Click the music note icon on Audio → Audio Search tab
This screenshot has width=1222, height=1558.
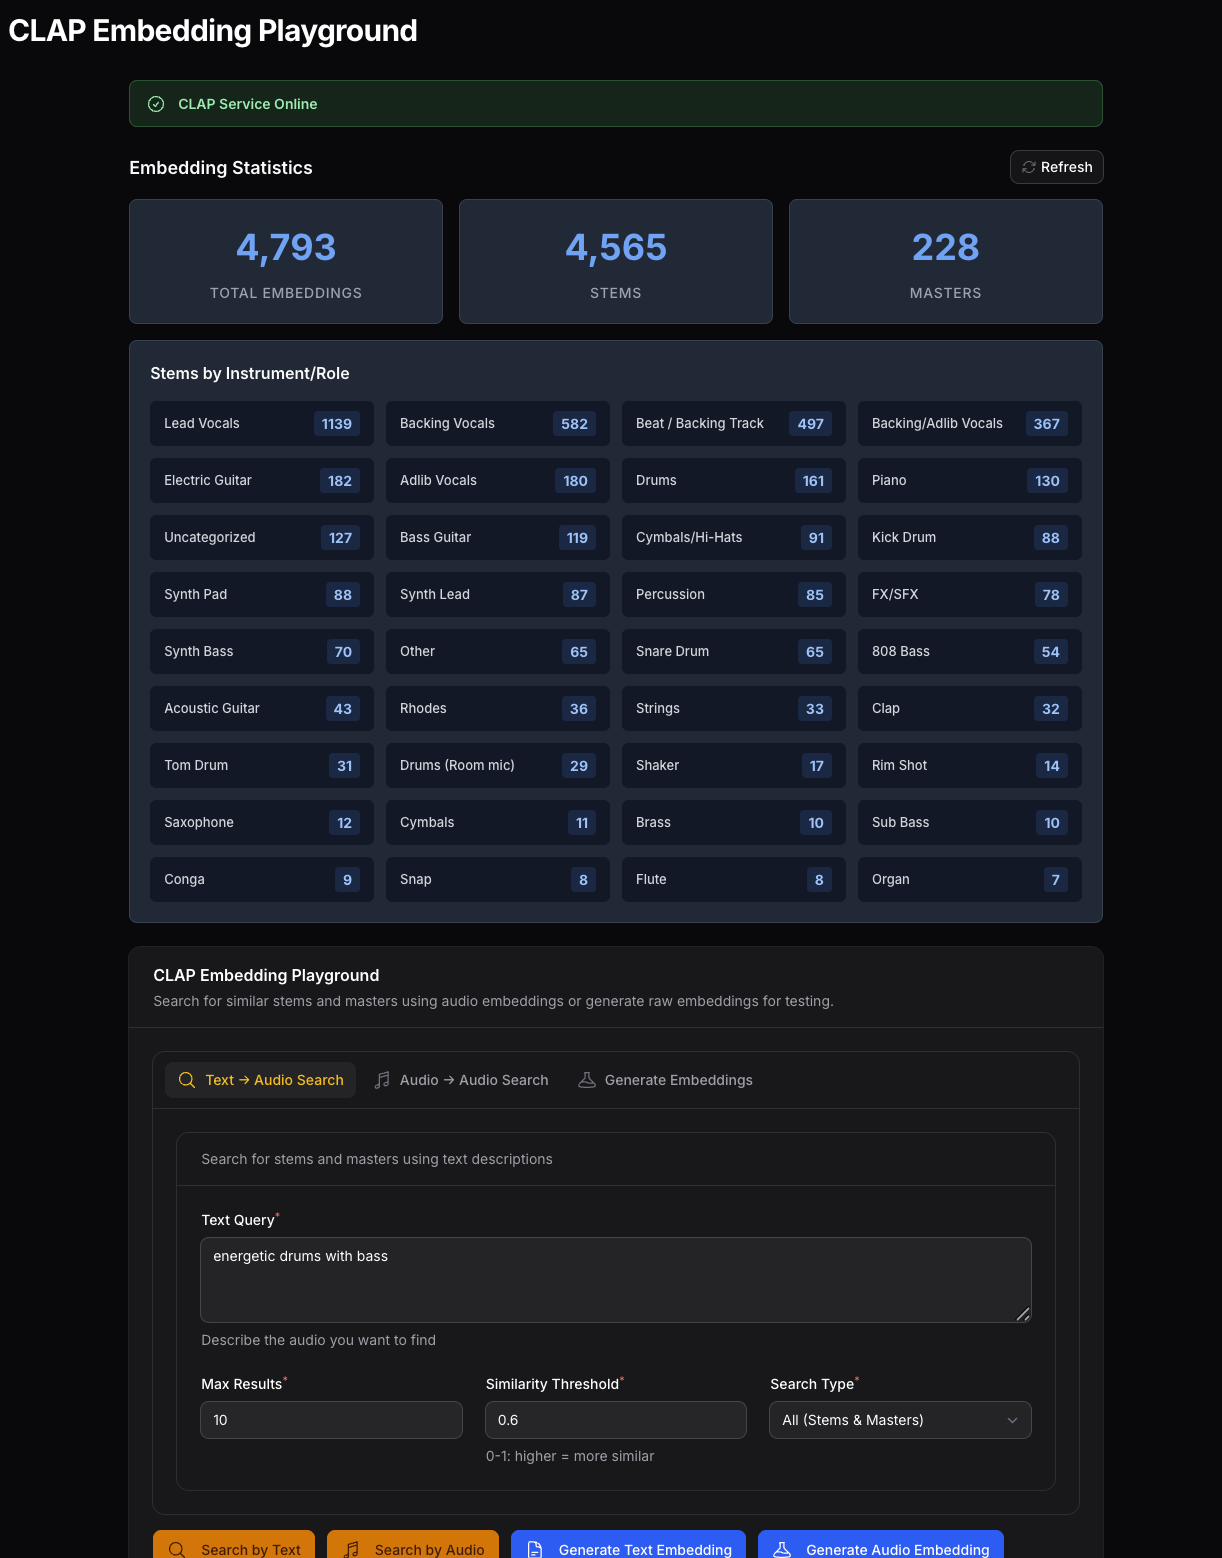(x=382, y=1080)
